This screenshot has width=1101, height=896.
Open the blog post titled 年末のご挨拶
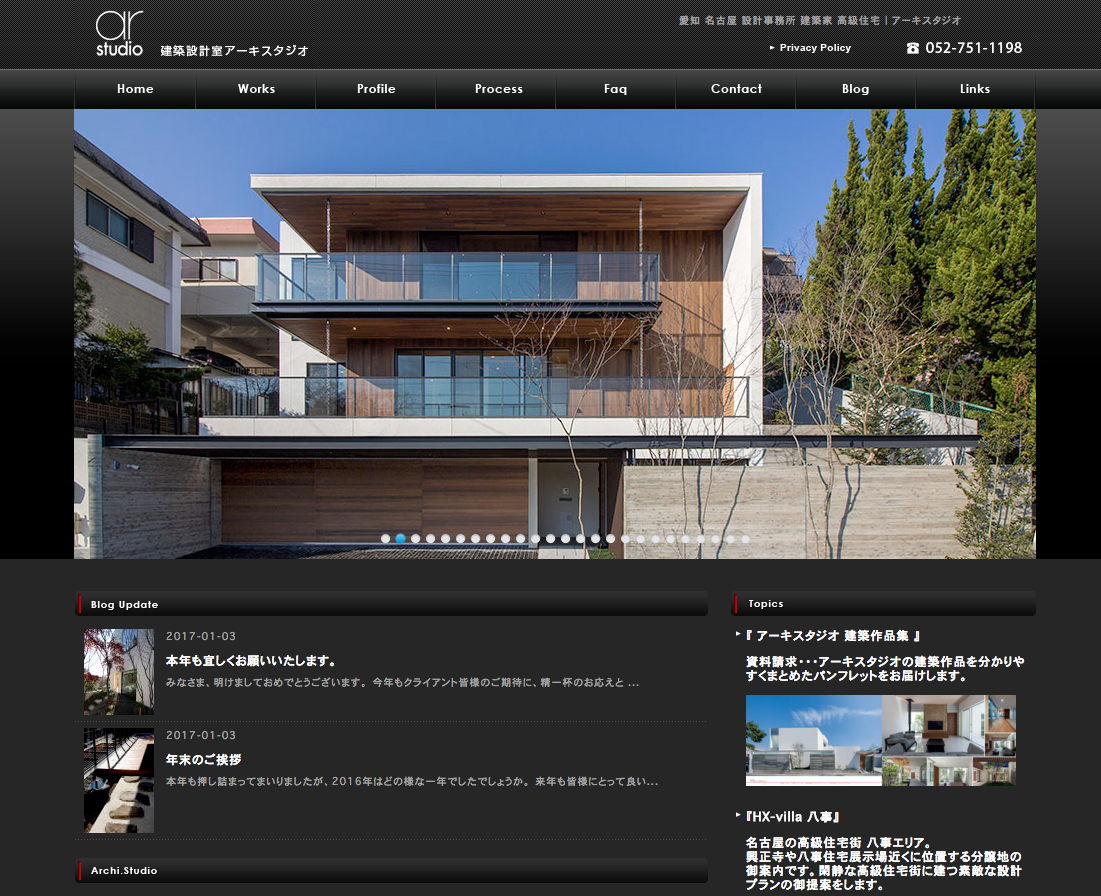click(x=204, y=760)
